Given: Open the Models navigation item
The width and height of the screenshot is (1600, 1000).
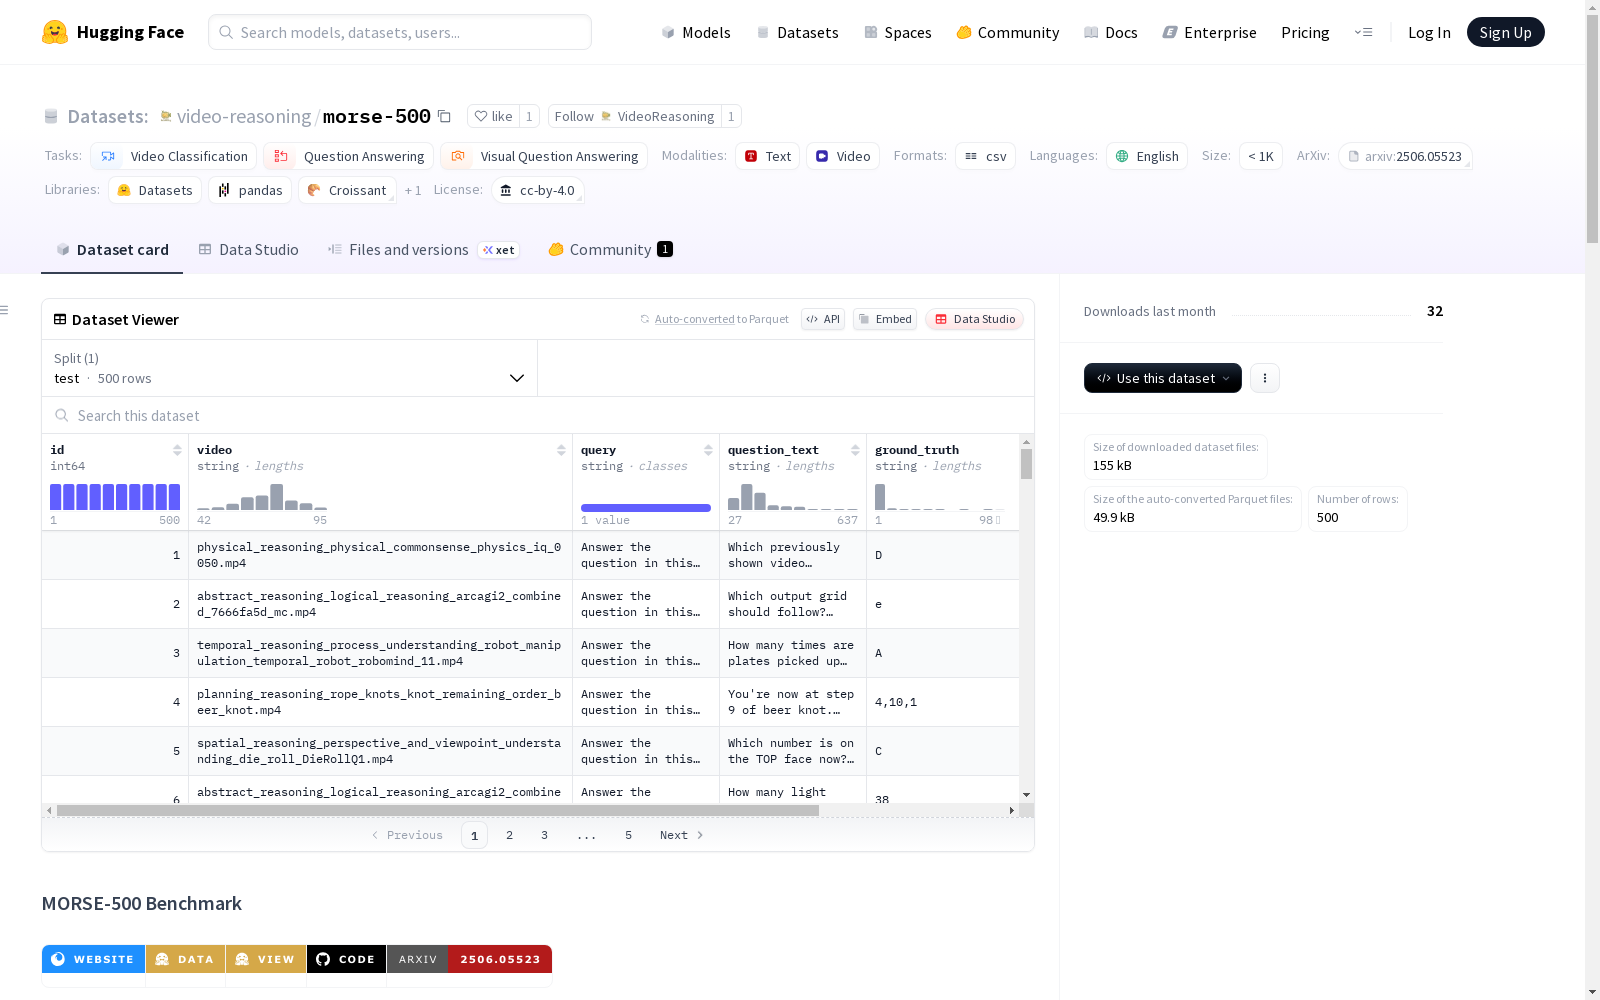Looking at the screenshot, I should point(696,32).
